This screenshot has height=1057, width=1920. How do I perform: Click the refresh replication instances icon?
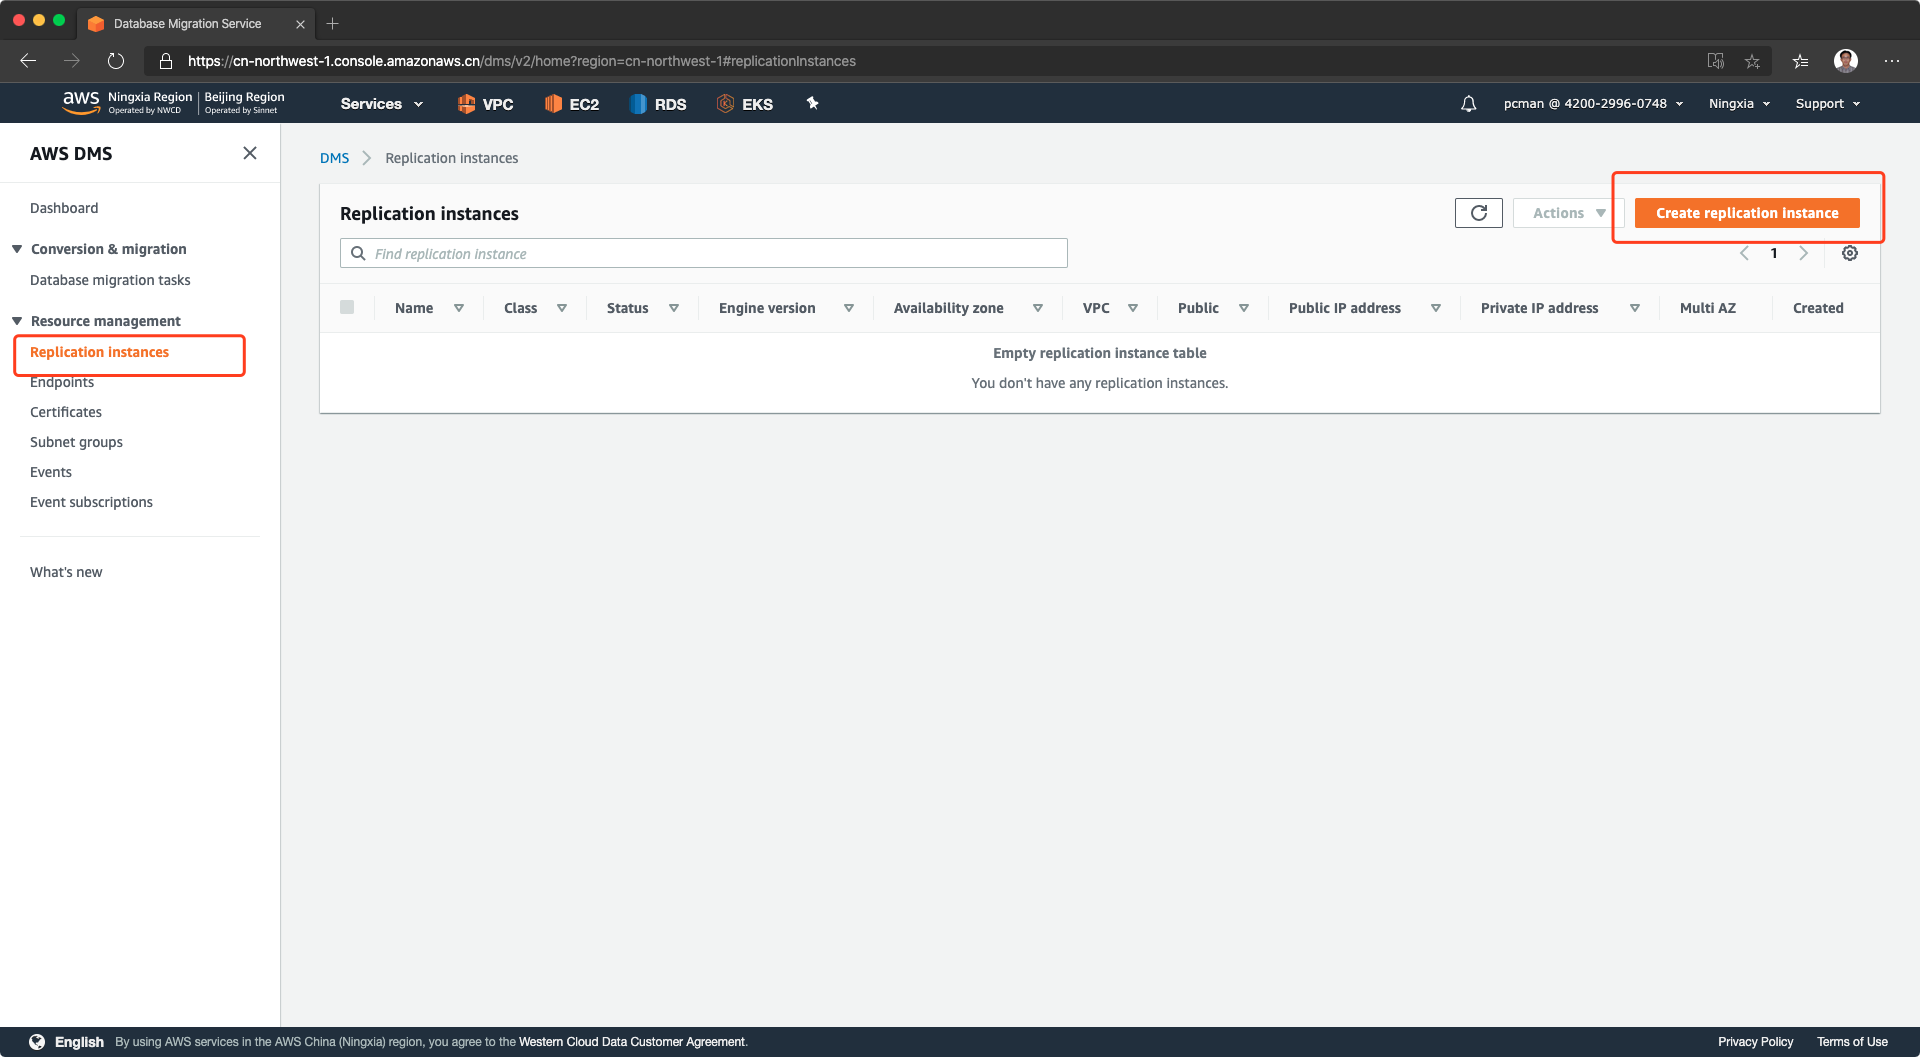[1478, 213]
